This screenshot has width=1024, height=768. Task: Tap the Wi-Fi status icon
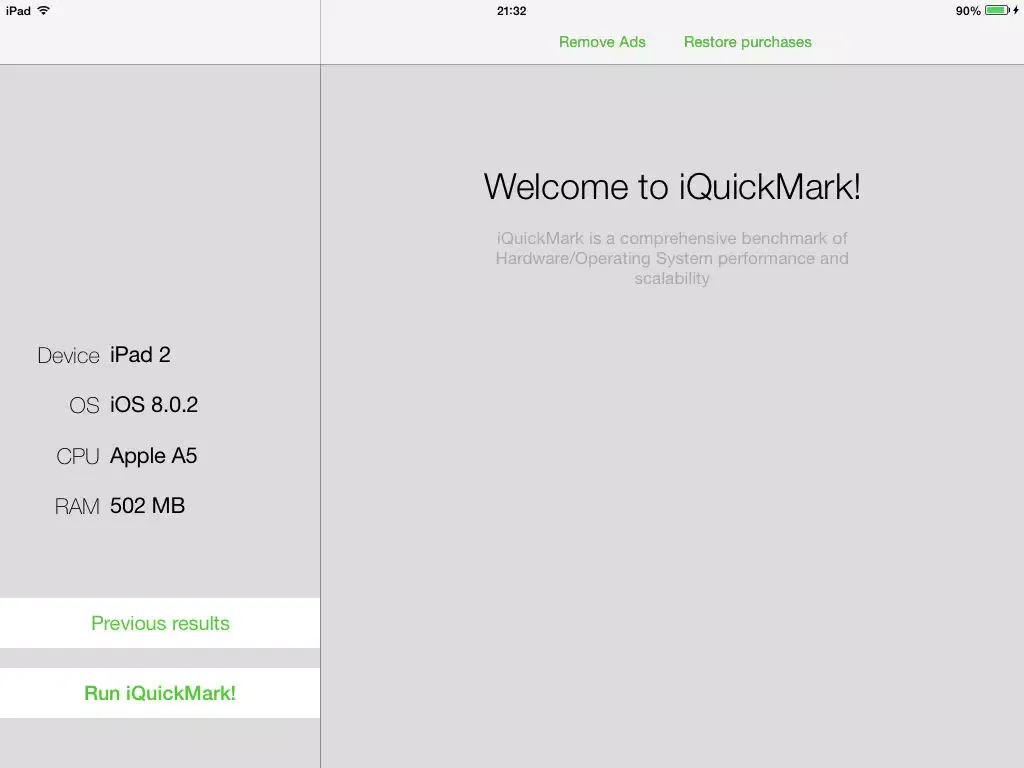pos(43,10)
